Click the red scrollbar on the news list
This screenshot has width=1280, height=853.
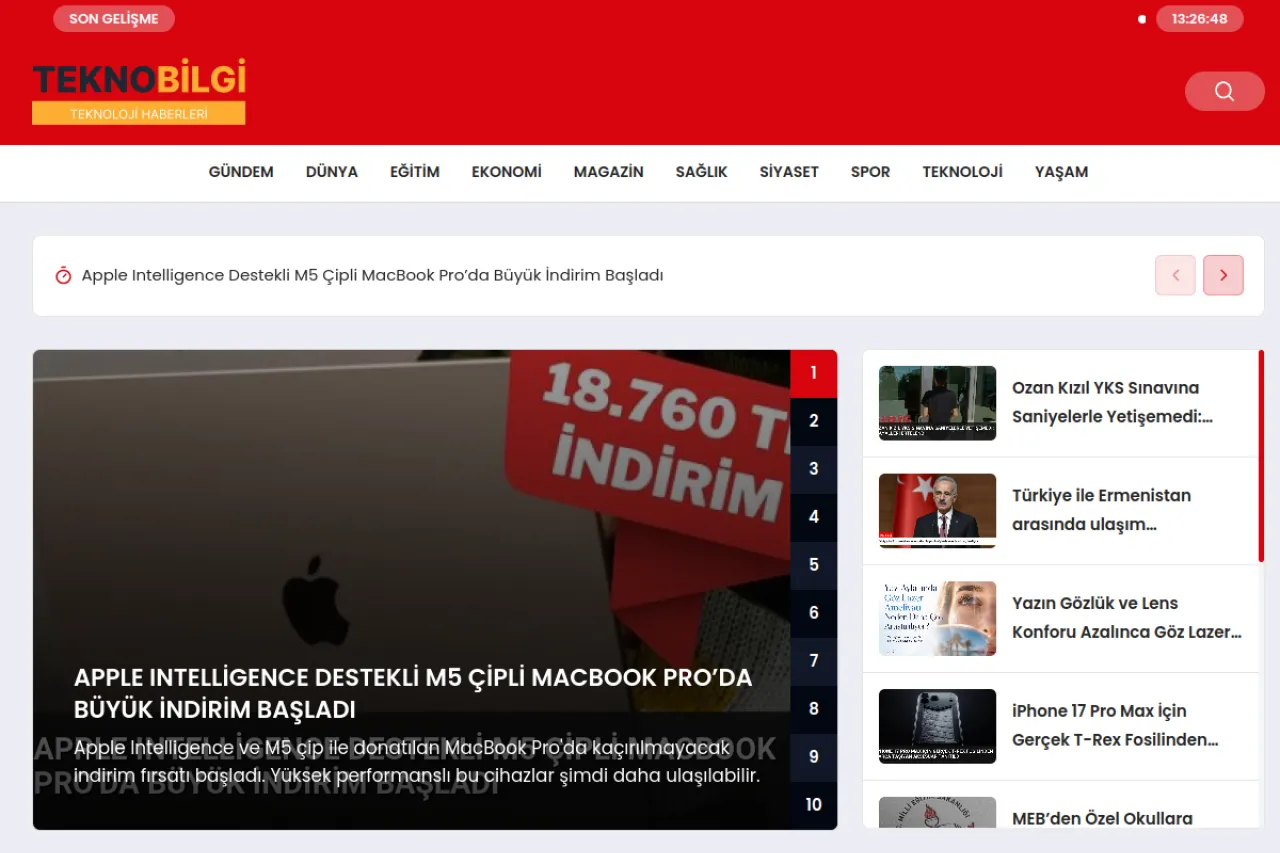1261,456
